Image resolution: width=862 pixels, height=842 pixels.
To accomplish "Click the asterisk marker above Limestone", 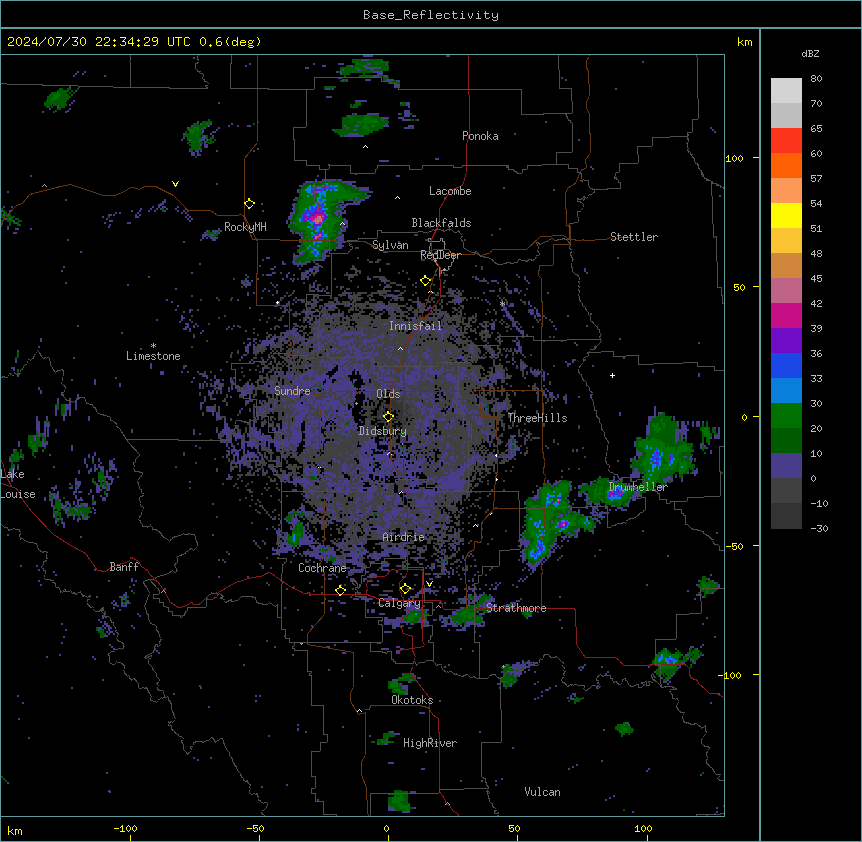I will coord(153,346).
